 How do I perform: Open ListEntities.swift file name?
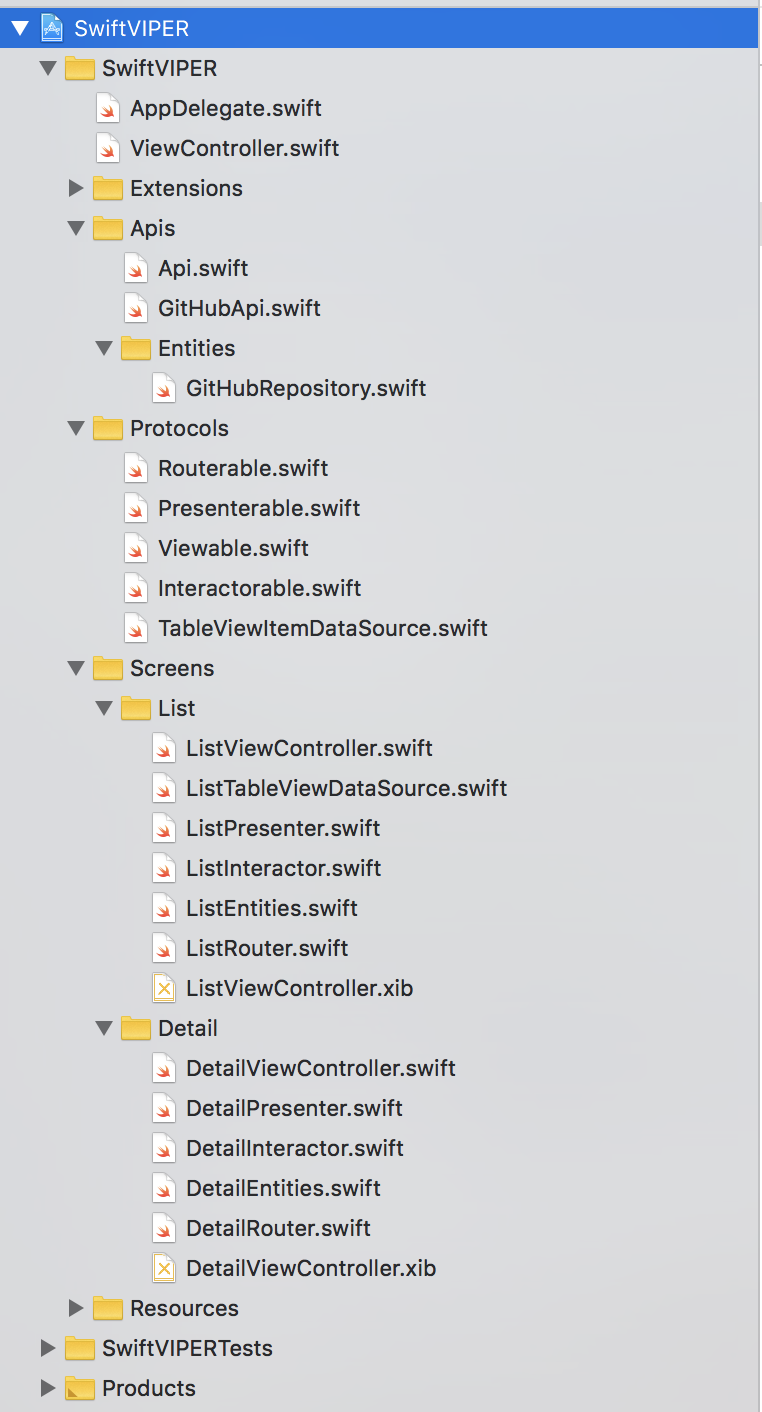pos(272,908)
